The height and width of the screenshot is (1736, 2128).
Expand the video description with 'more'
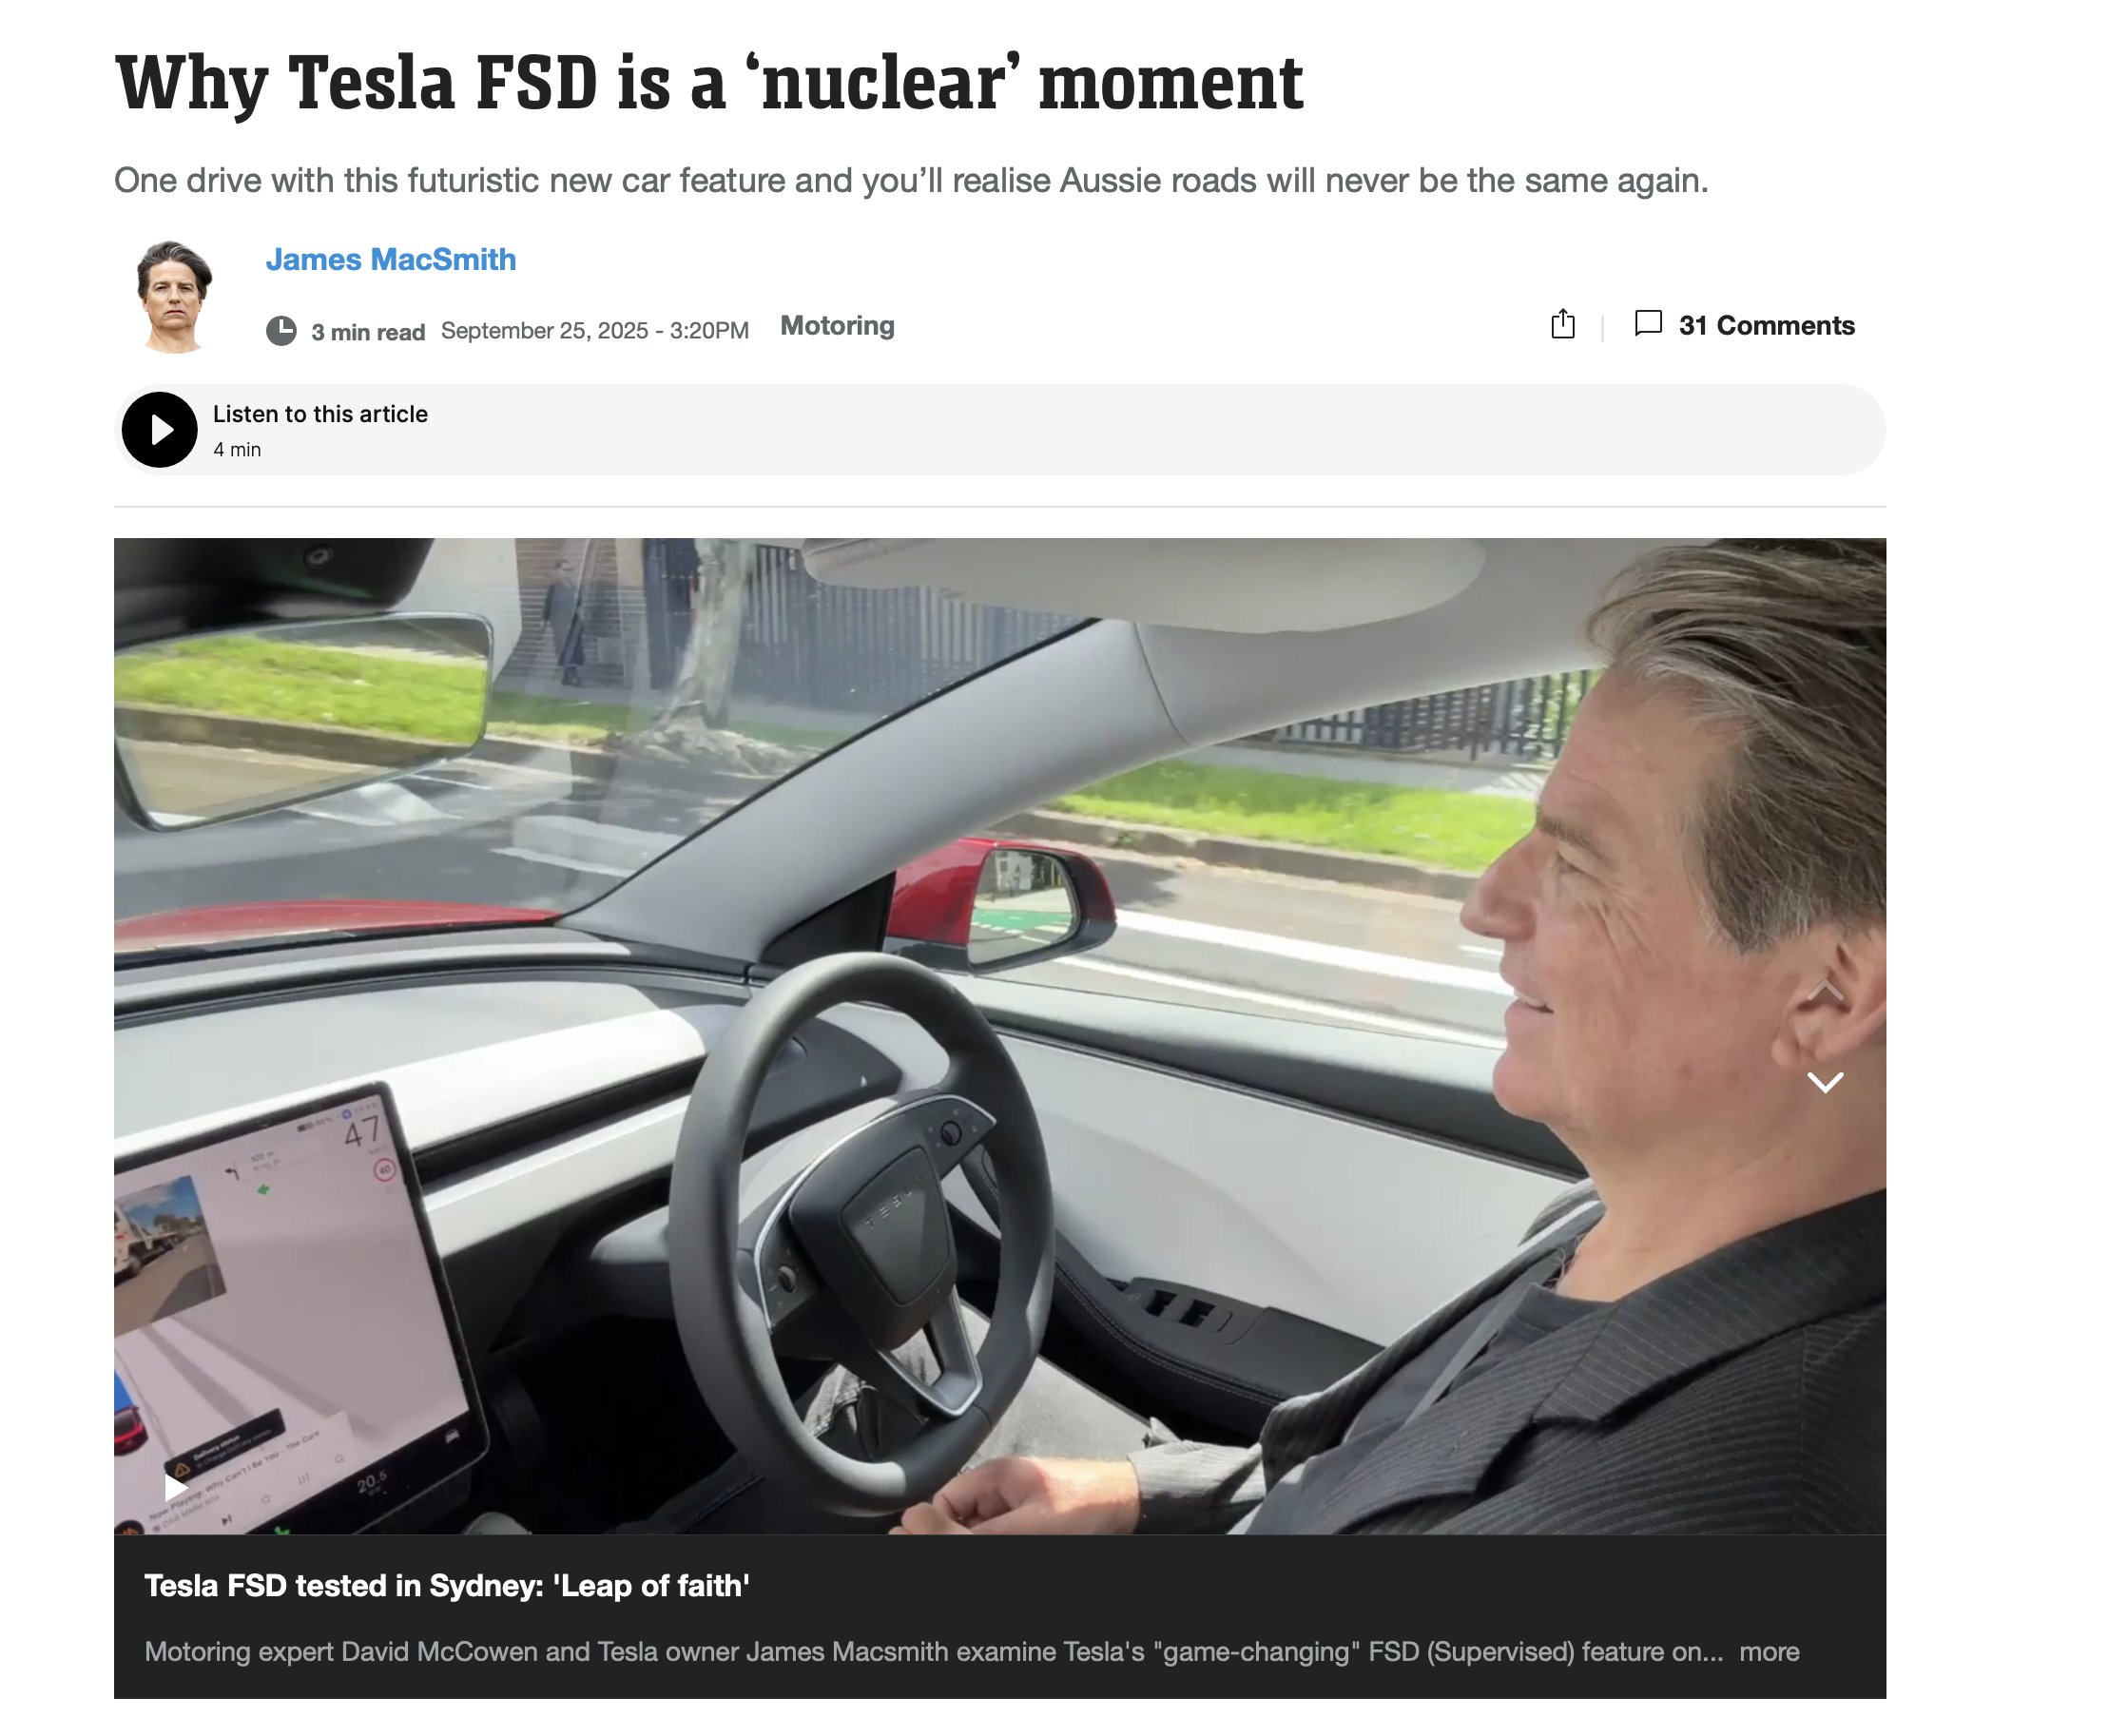1769,1652
